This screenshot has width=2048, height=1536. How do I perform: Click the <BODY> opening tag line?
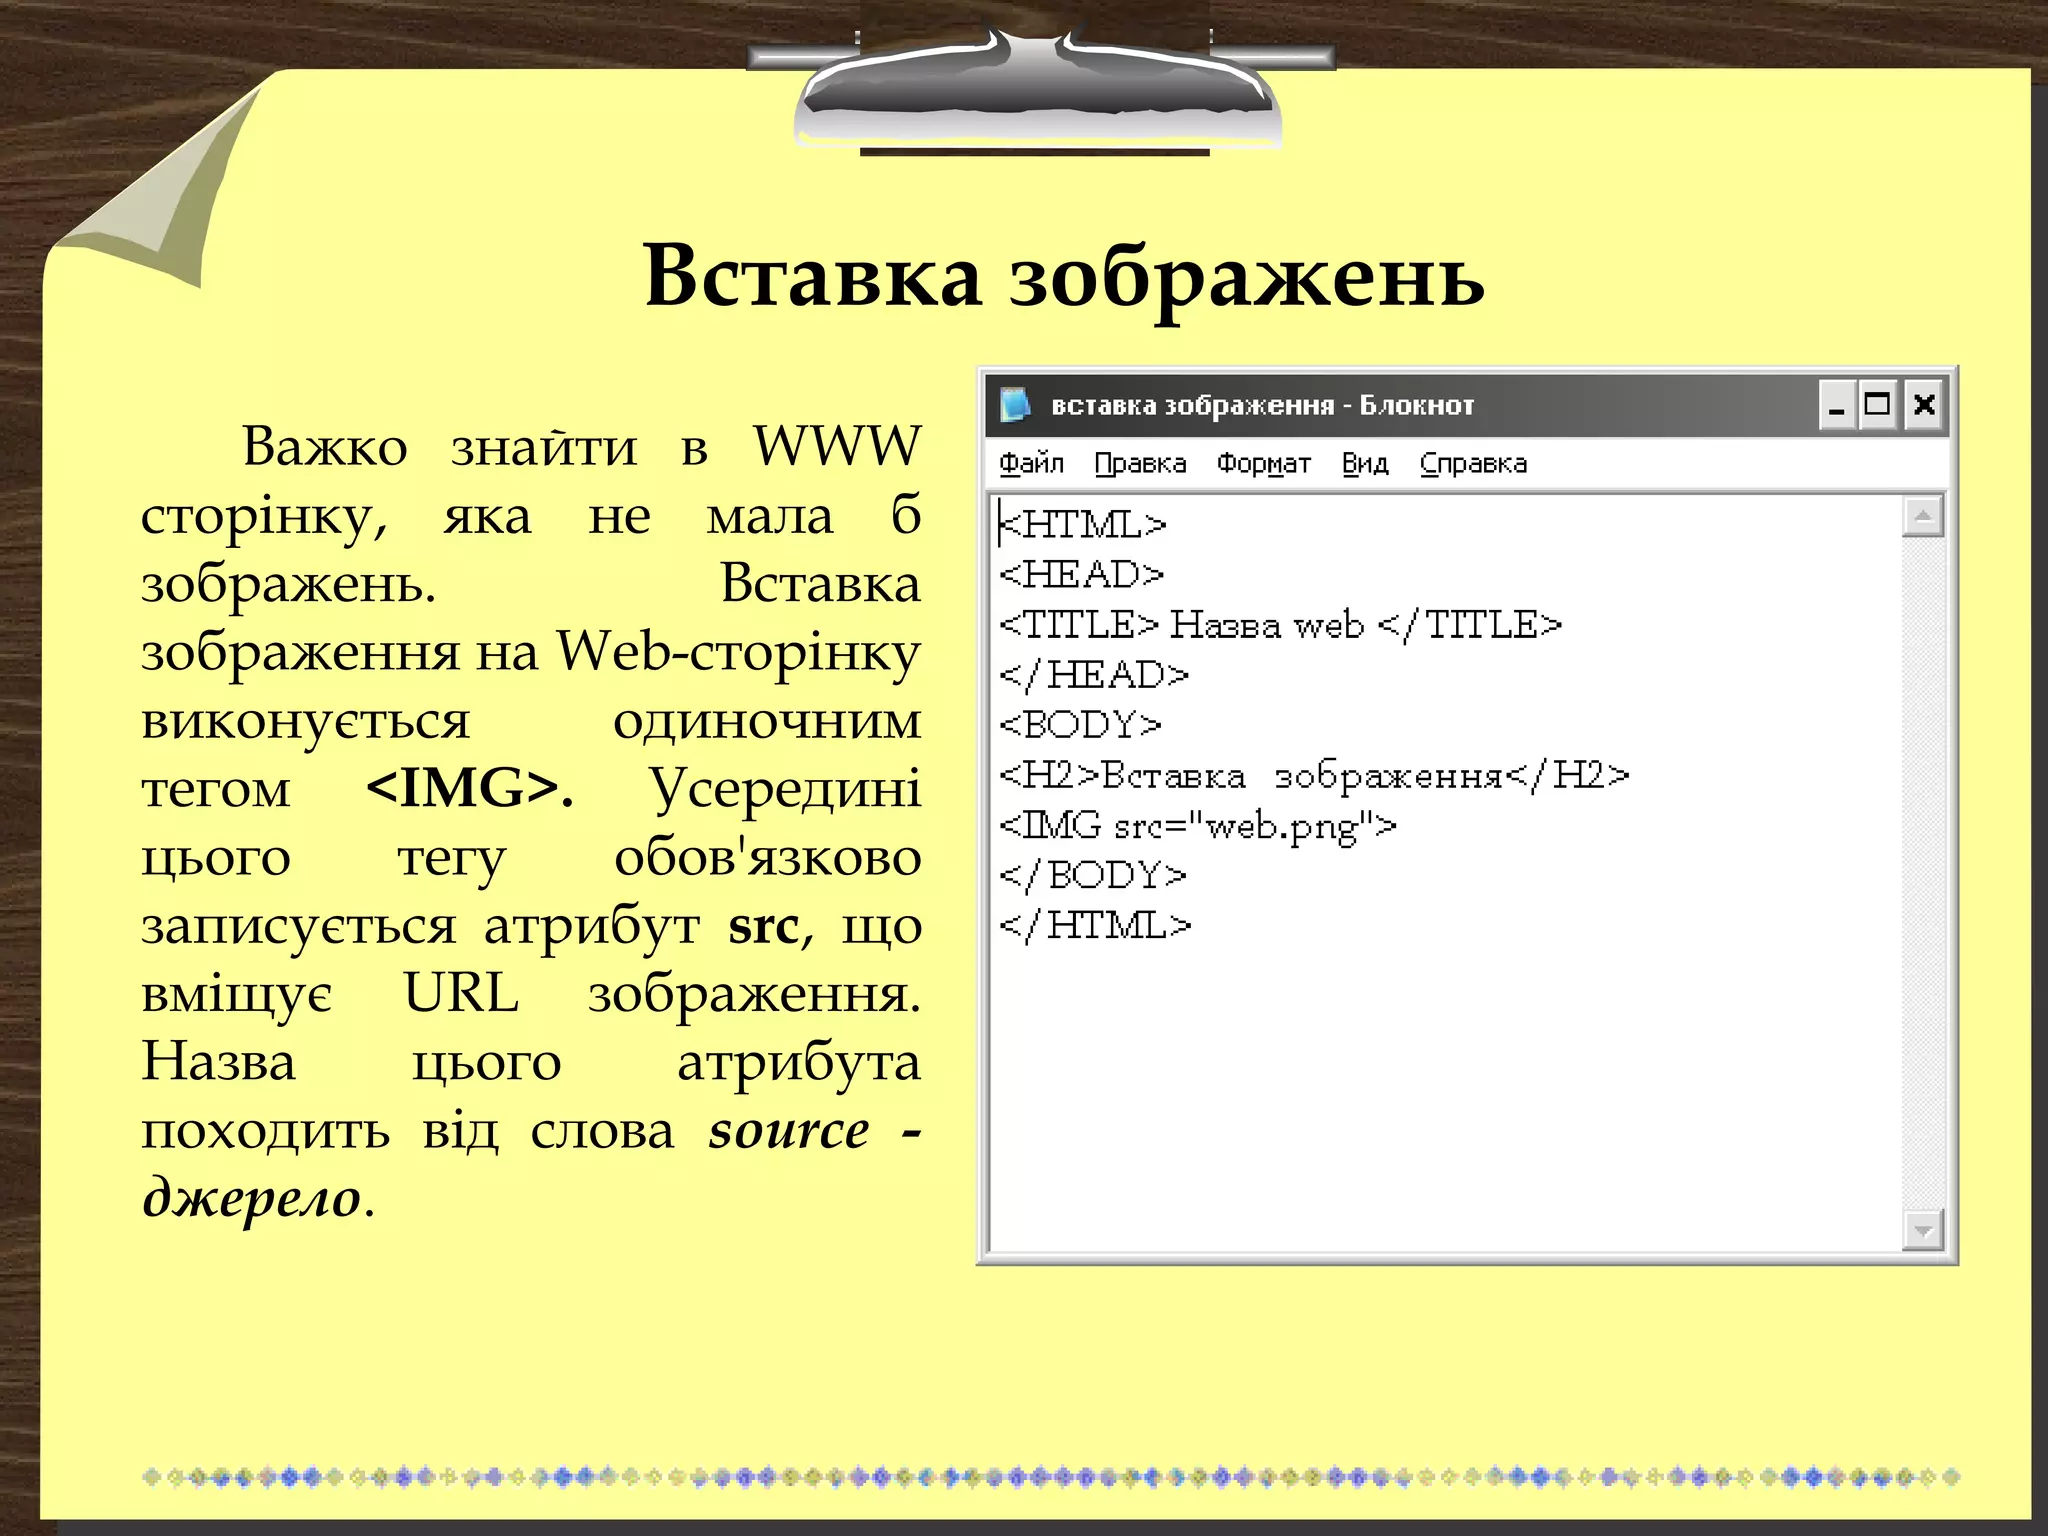coord(1080,724)
